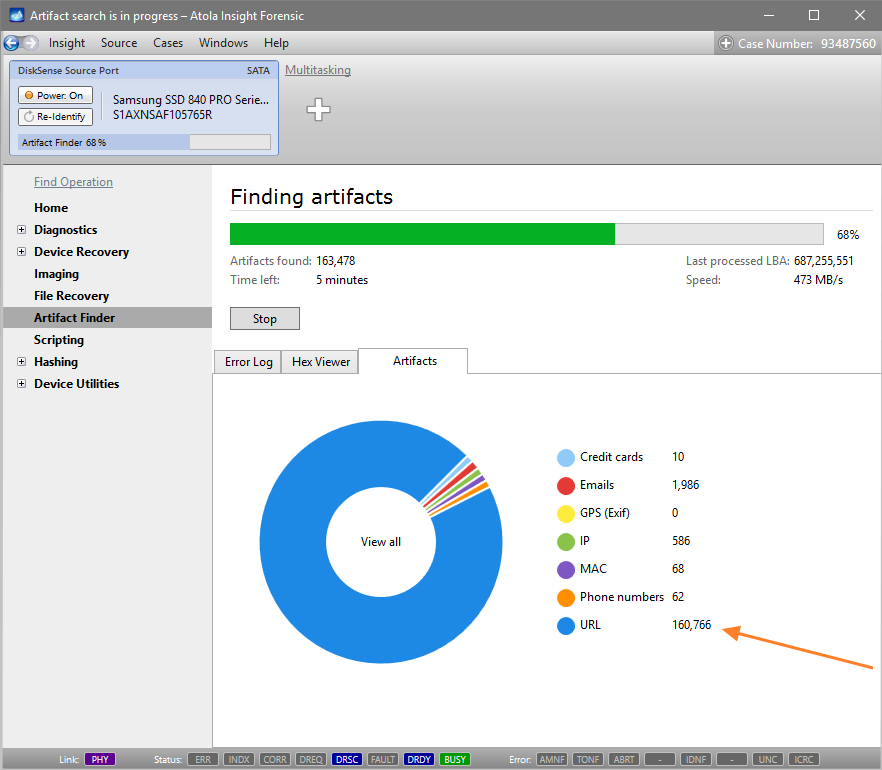
Task: Click the DRDY status indicator
Action: coord(419,760)
